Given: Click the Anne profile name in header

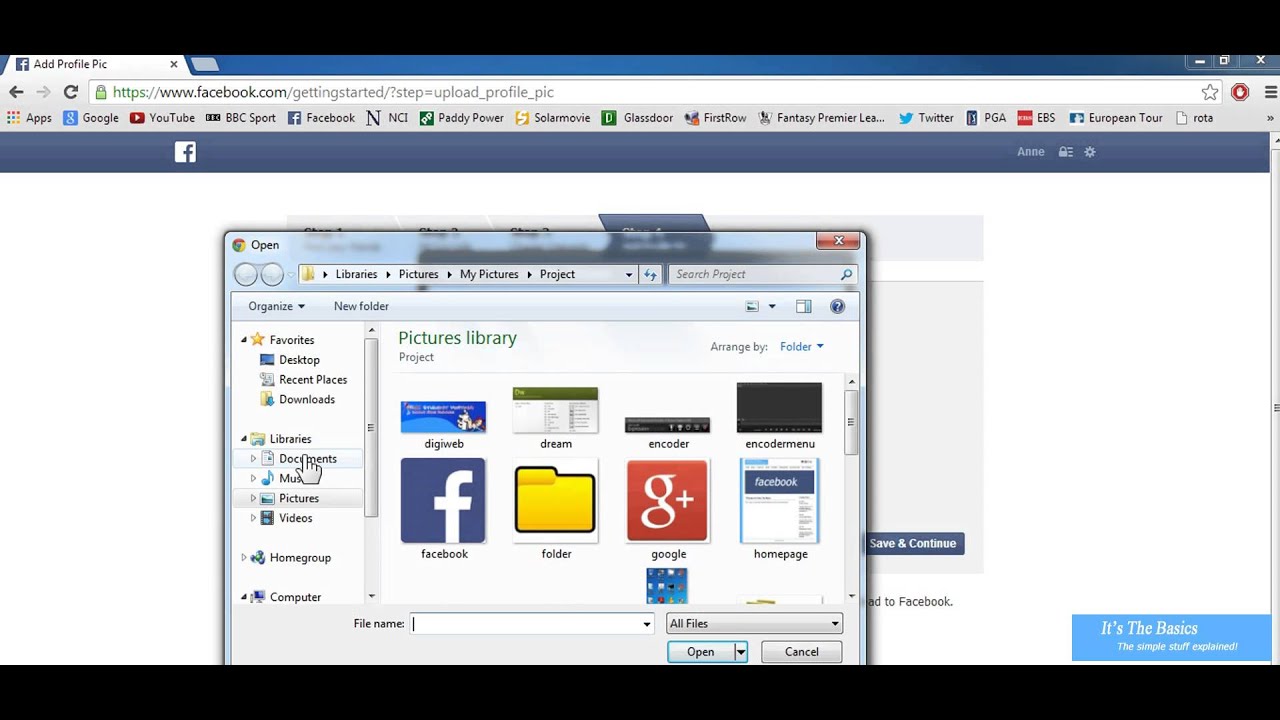Looking at the screenshot, I should point(1030,152).
